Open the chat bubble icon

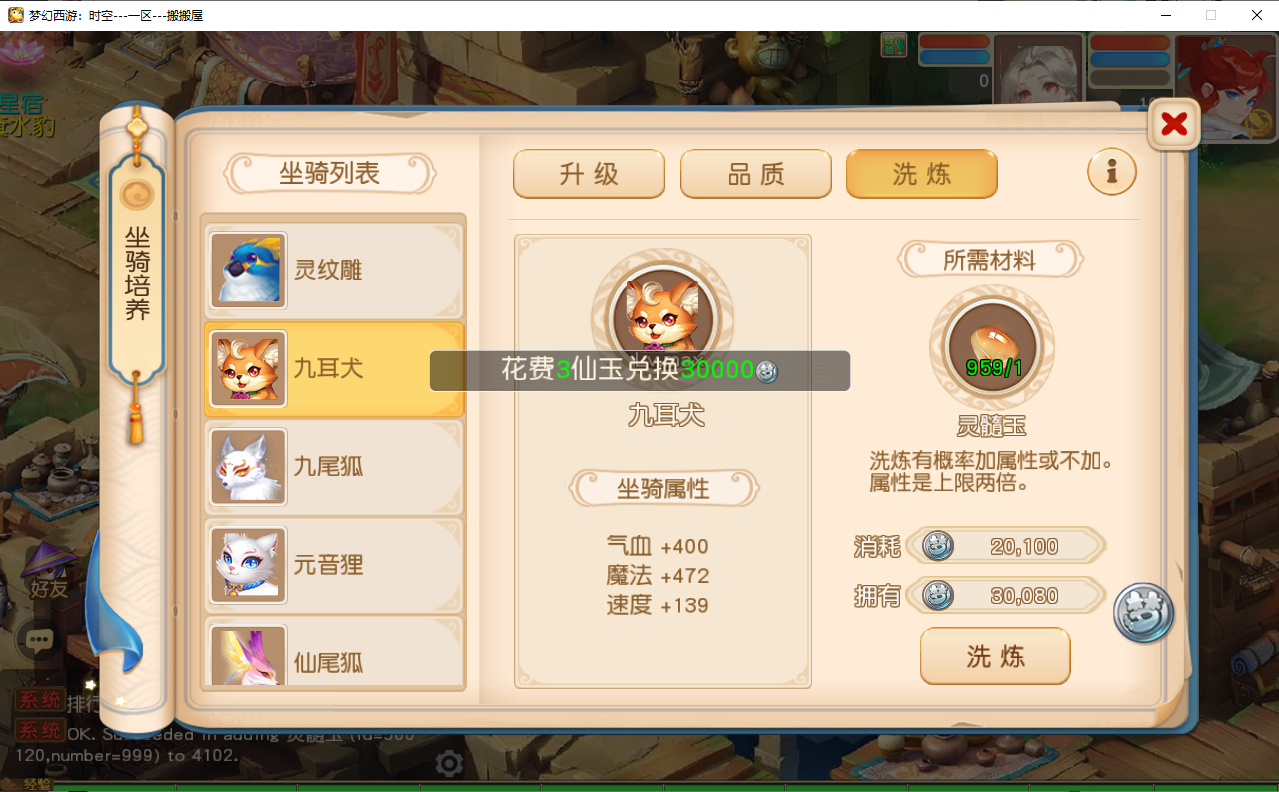[39, 640]
